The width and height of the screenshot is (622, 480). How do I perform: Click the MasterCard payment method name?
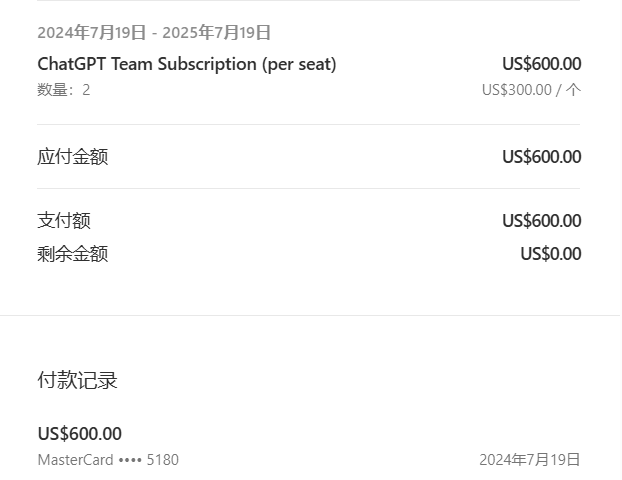point(75,460)
